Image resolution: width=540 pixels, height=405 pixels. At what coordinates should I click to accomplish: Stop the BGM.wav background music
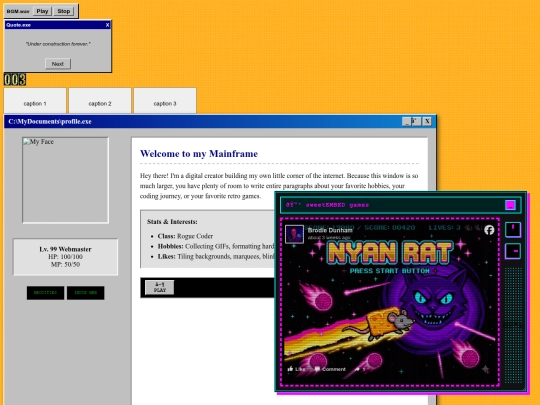pyautogui.click(x=64, y=11)
